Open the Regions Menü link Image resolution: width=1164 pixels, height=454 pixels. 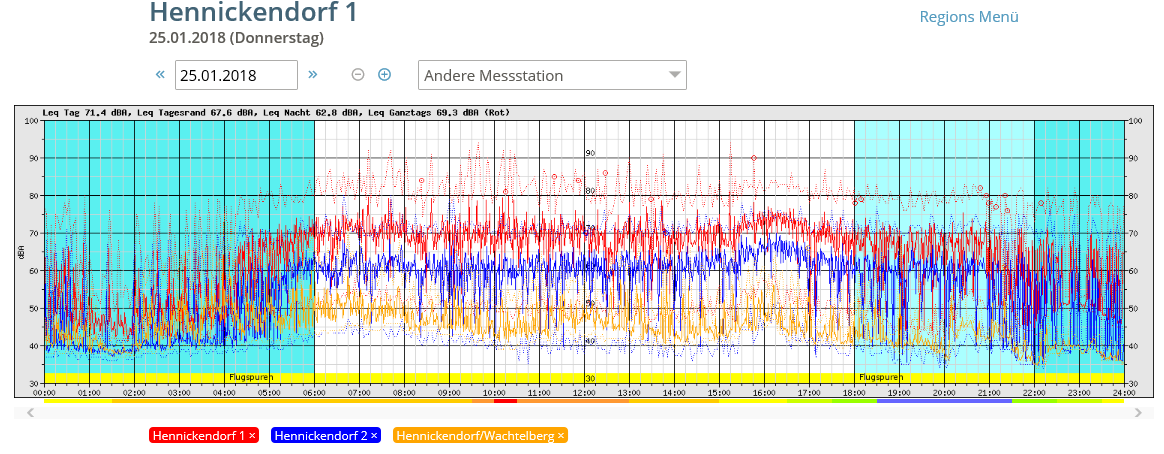(969, 17)
